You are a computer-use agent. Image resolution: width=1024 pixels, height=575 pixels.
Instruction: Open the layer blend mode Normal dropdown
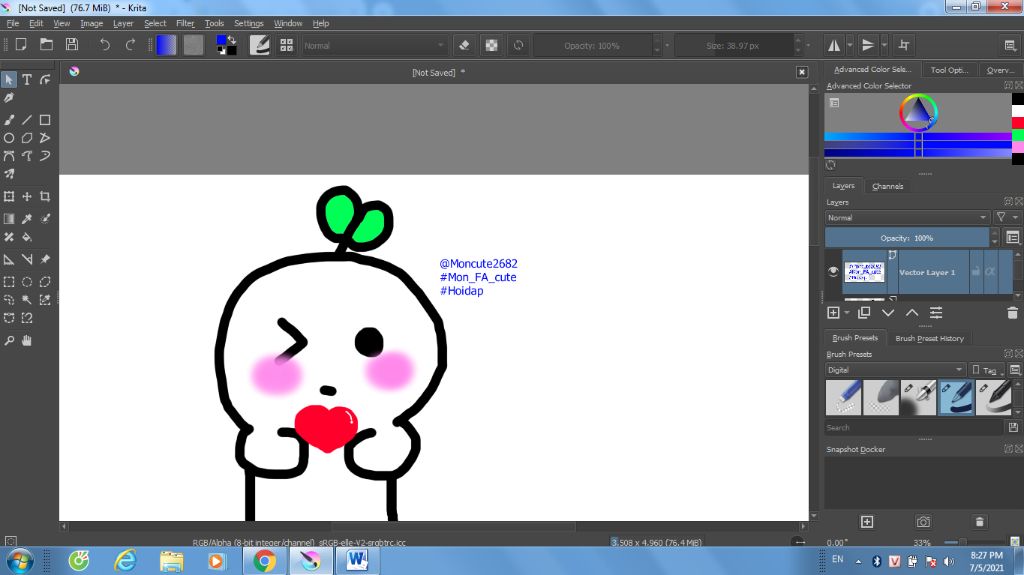pos(907,218)
